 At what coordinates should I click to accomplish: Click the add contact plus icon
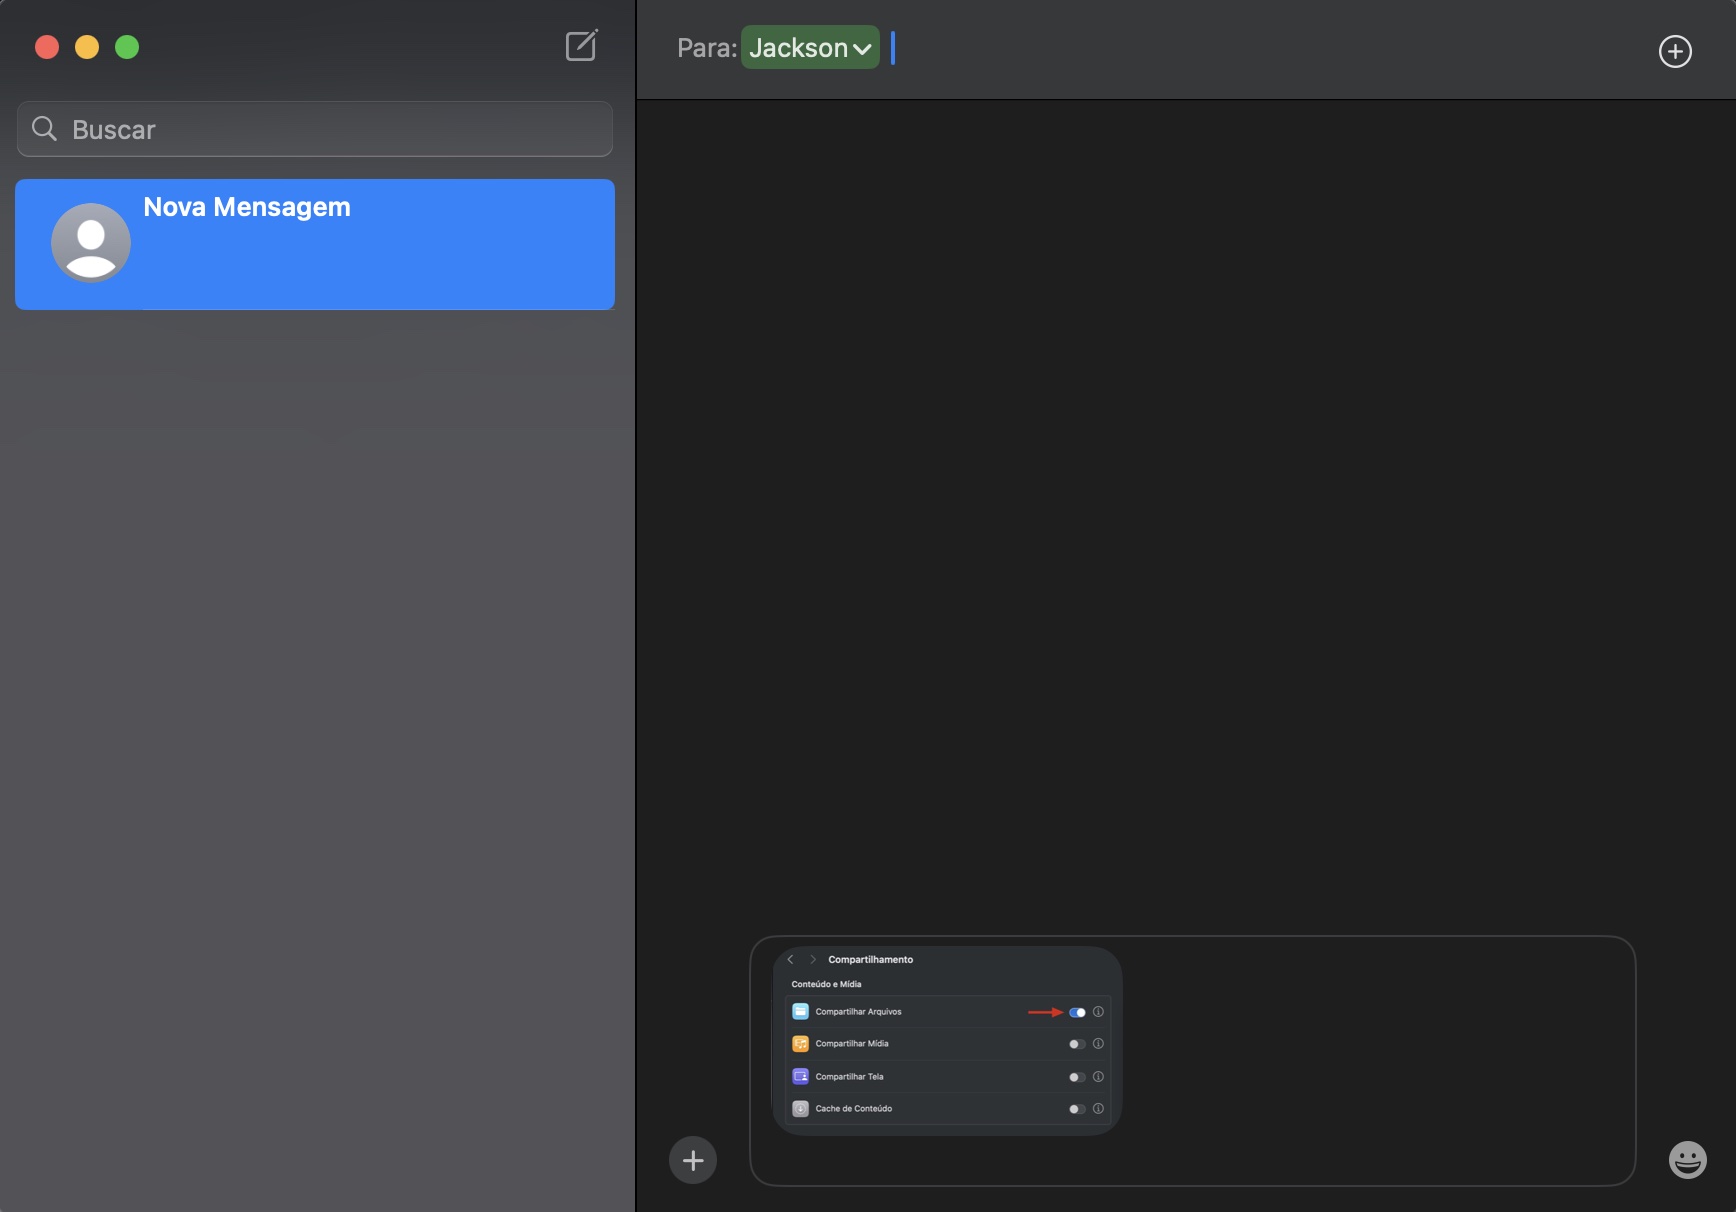pyautogui.click(x=1675, y=51)
